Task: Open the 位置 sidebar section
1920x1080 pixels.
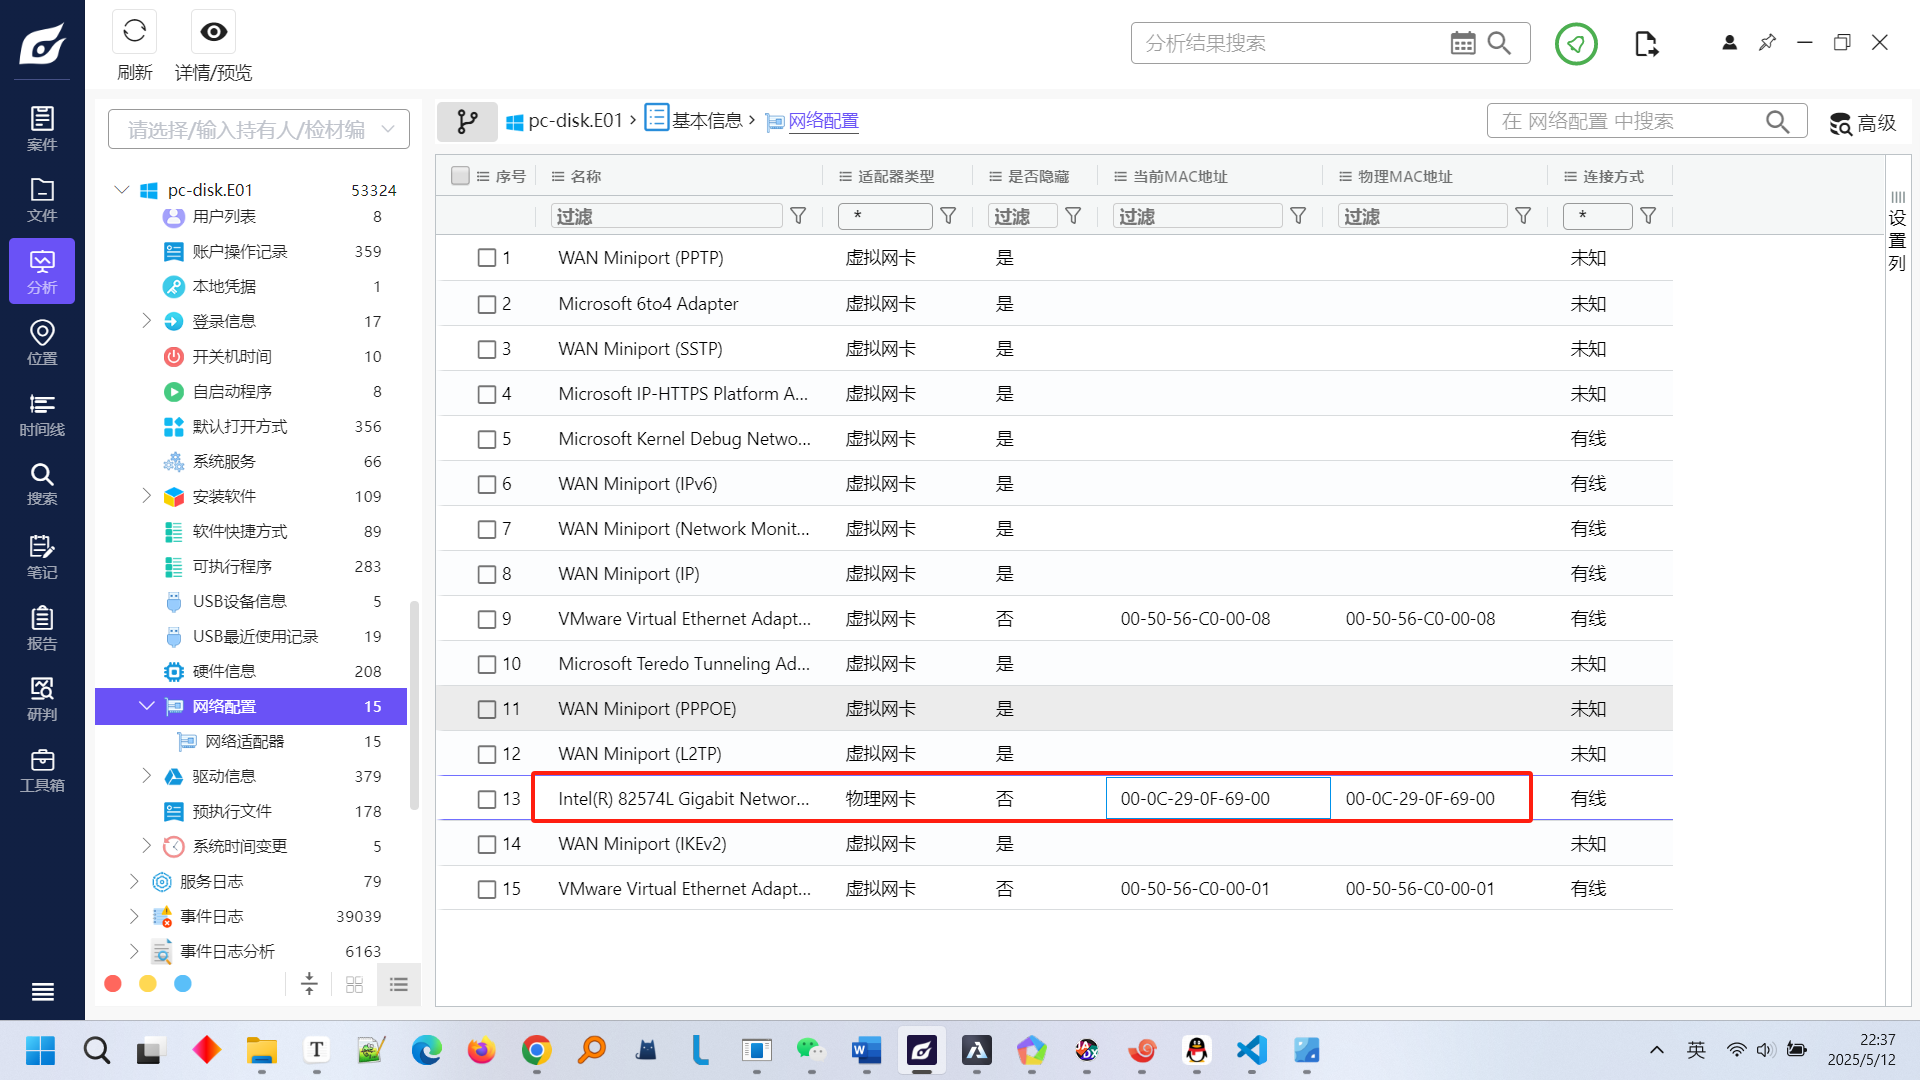Action: click(x=42, y=342)
